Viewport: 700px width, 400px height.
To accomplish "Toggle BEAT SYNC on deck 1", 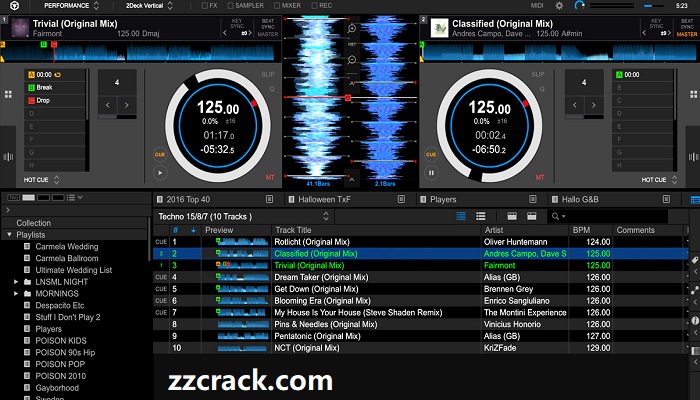I will click(268, 24).
